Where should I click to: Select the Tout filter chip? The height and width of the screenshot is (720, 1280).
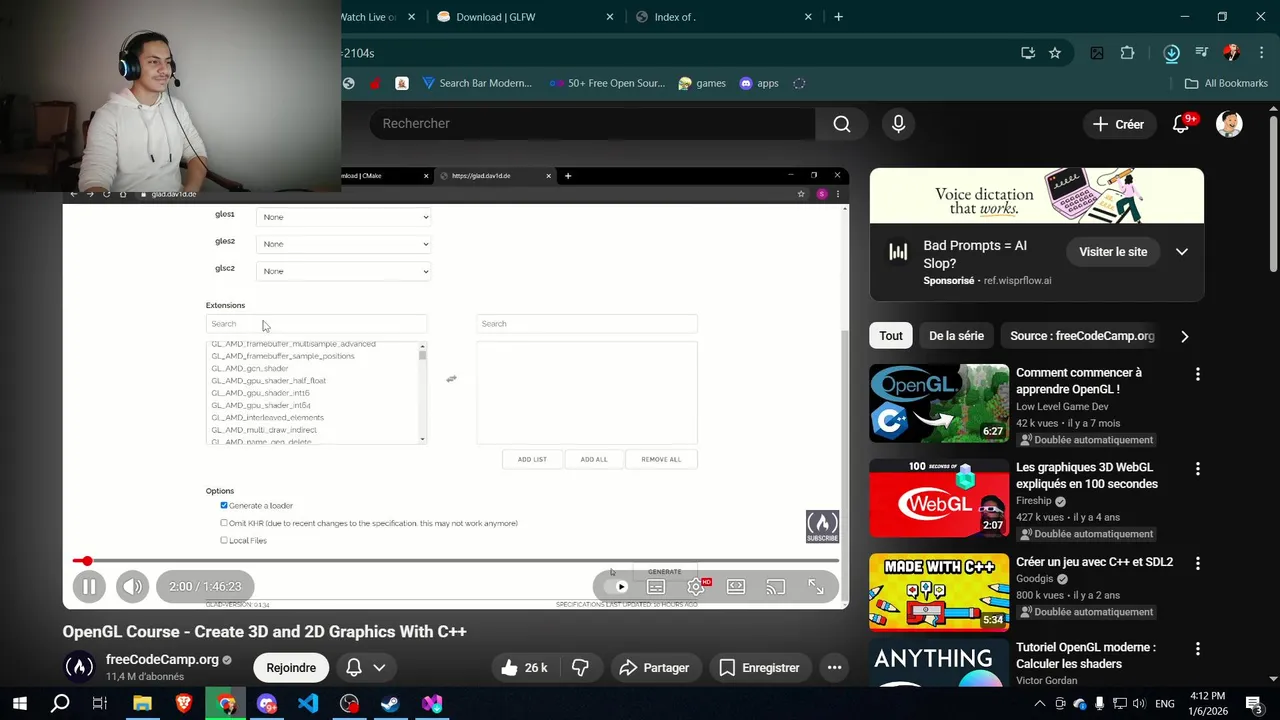point(891,336)
